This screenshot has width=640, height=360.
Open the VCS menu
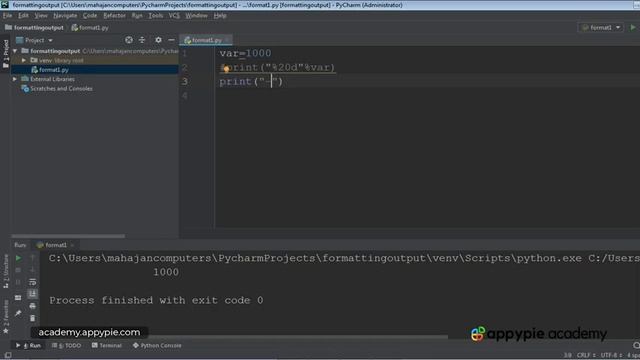[174, 16]
